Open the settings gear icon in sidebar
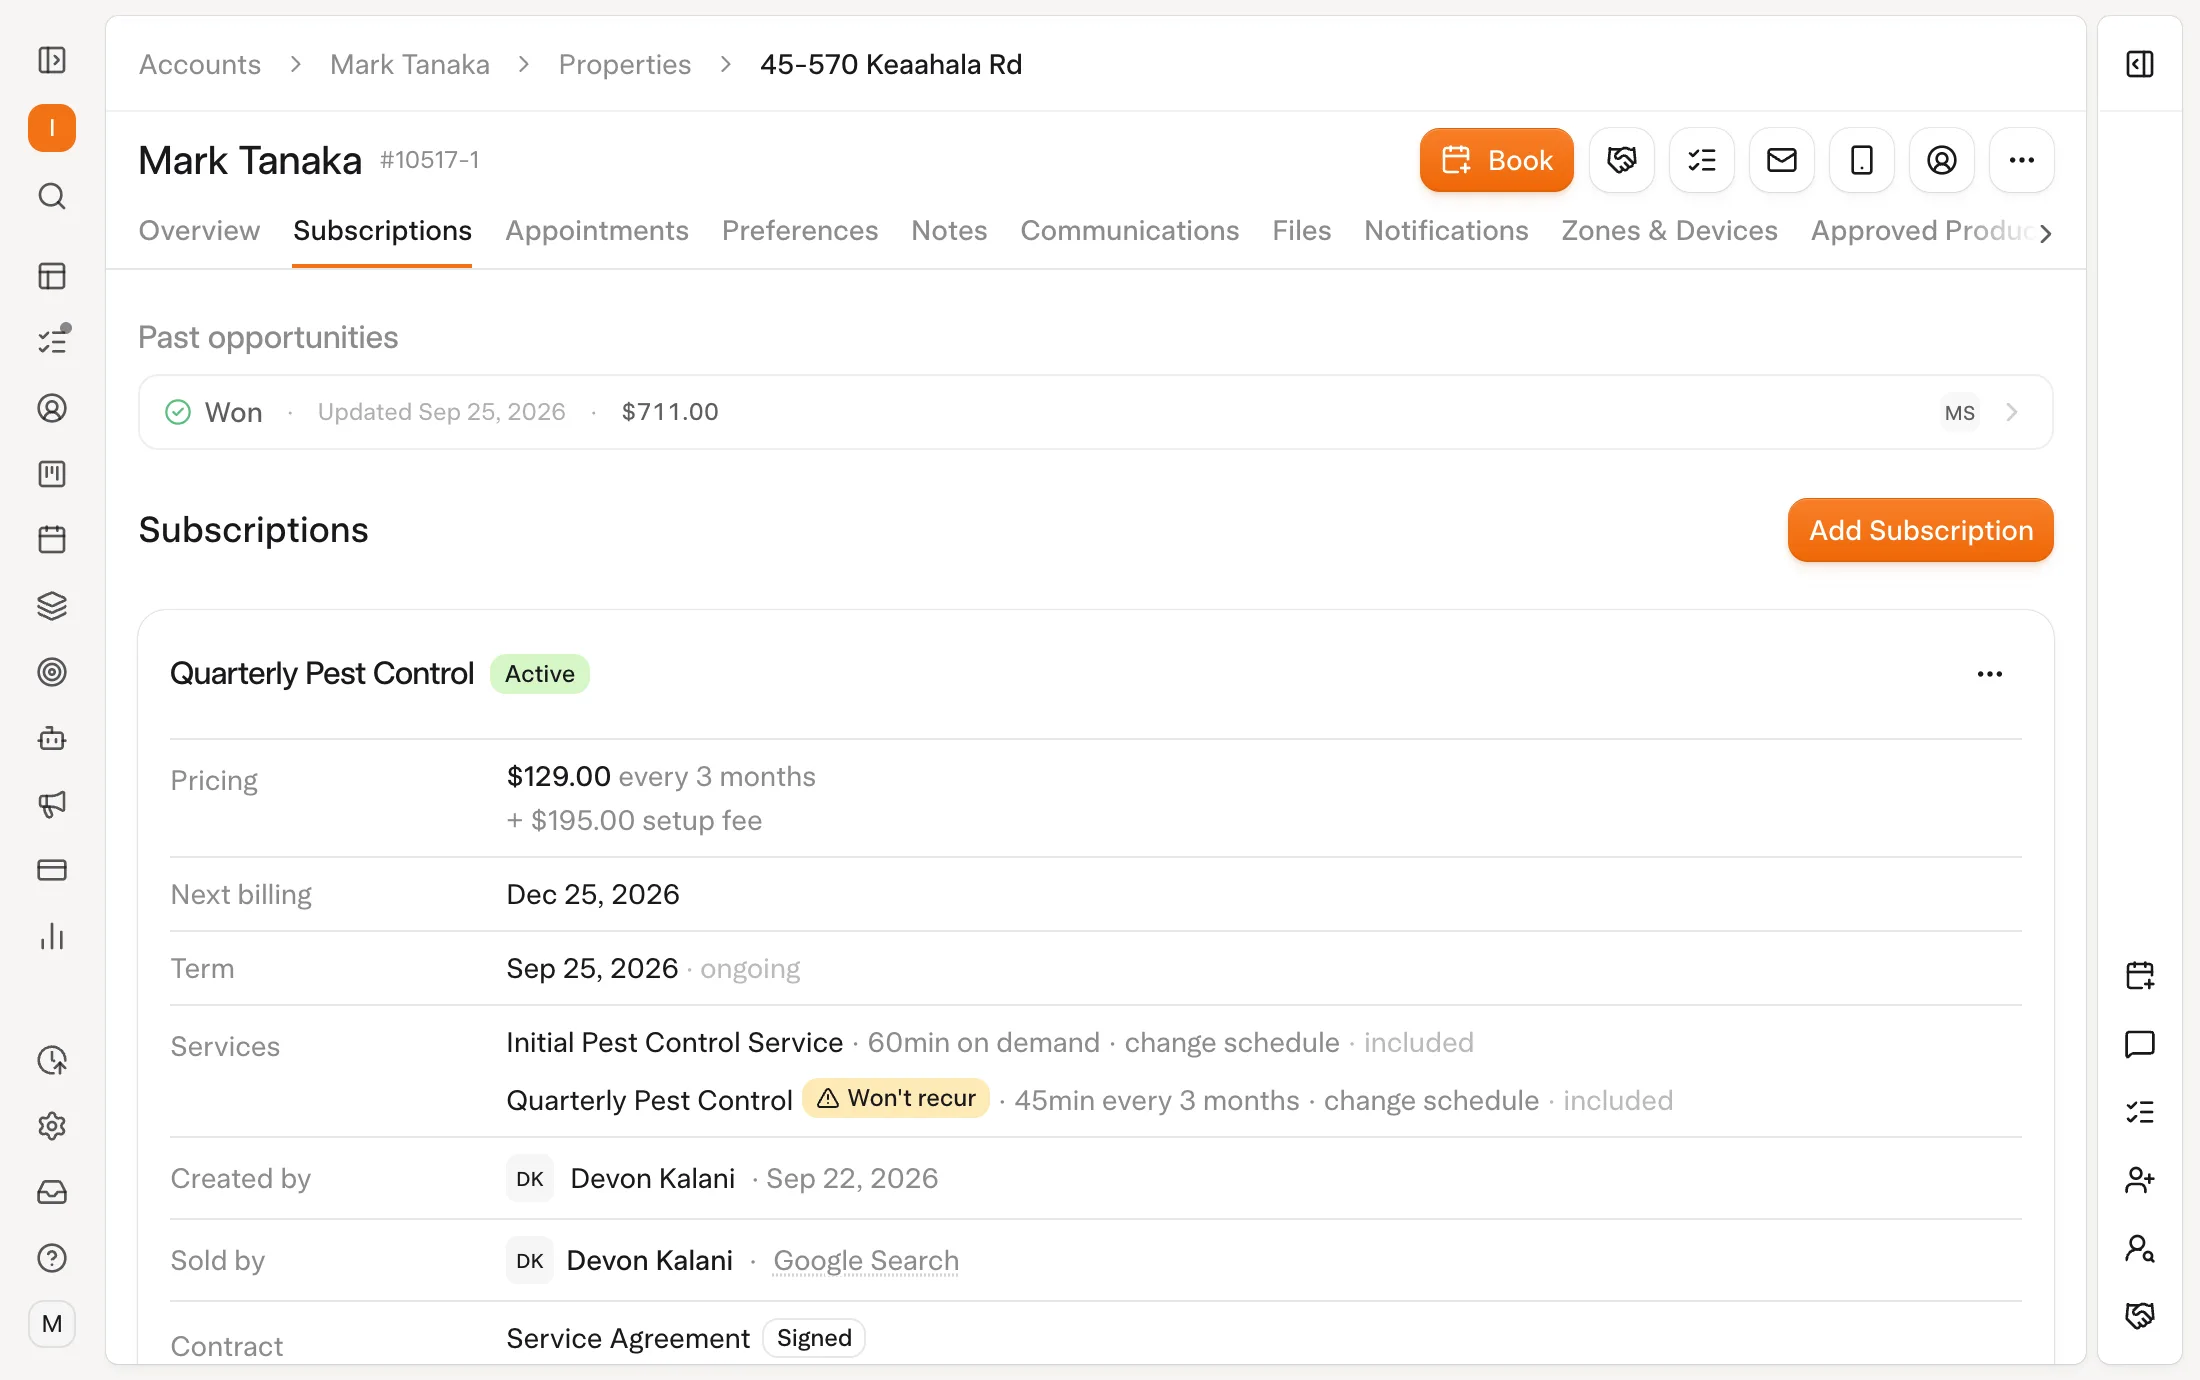 point(52,1126)
